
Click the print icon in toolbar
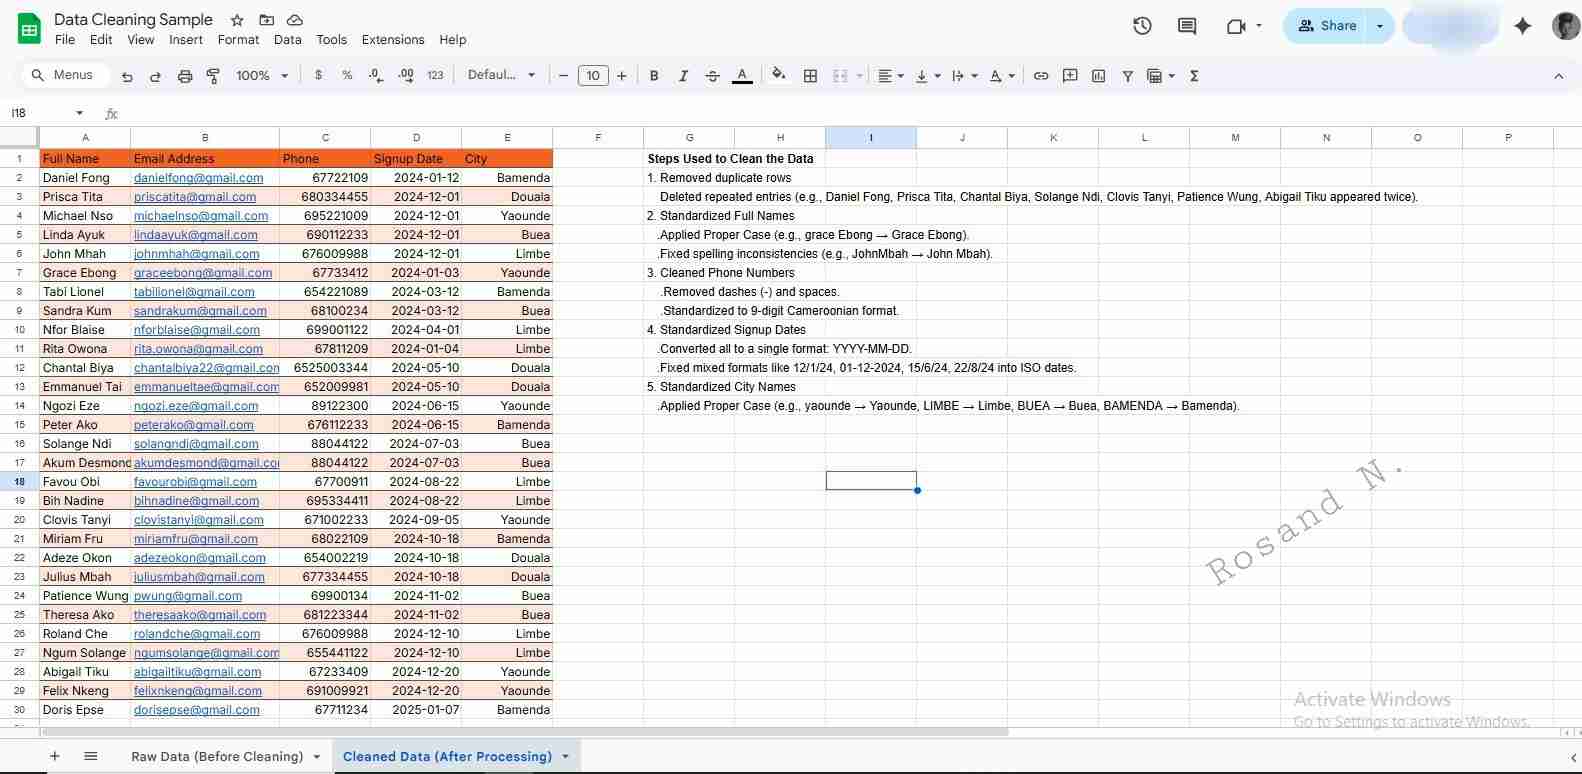coord(184,76)
